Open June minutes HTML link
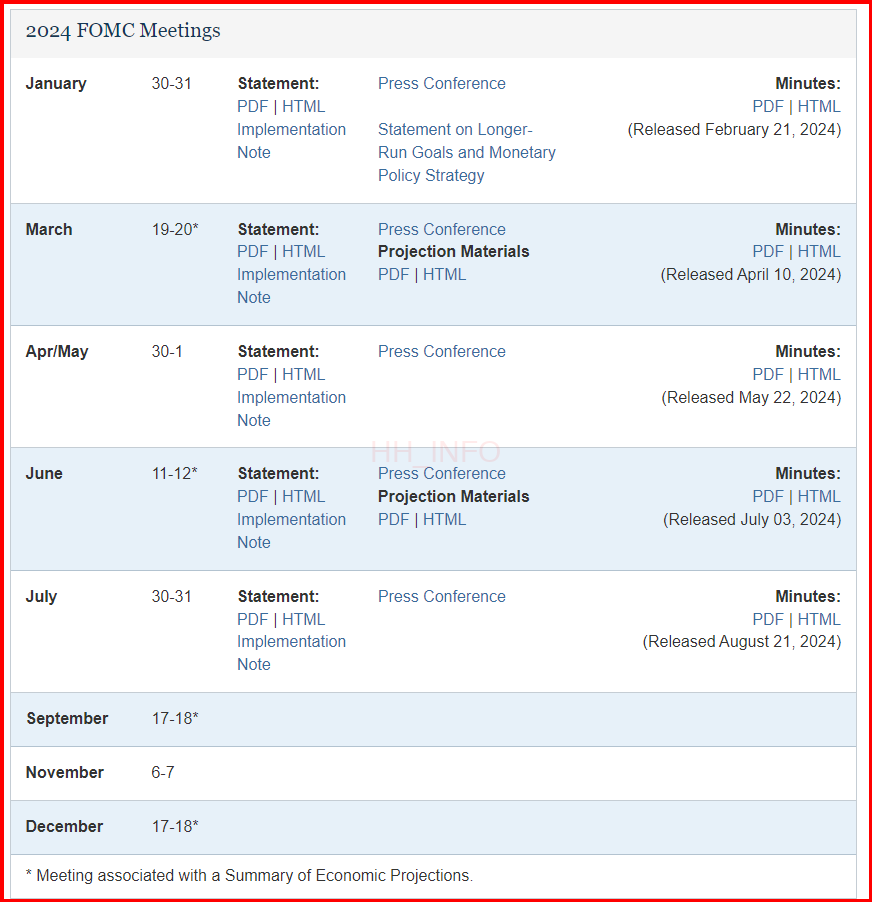Screen dimensions: 872x902 tap(819, 496)
